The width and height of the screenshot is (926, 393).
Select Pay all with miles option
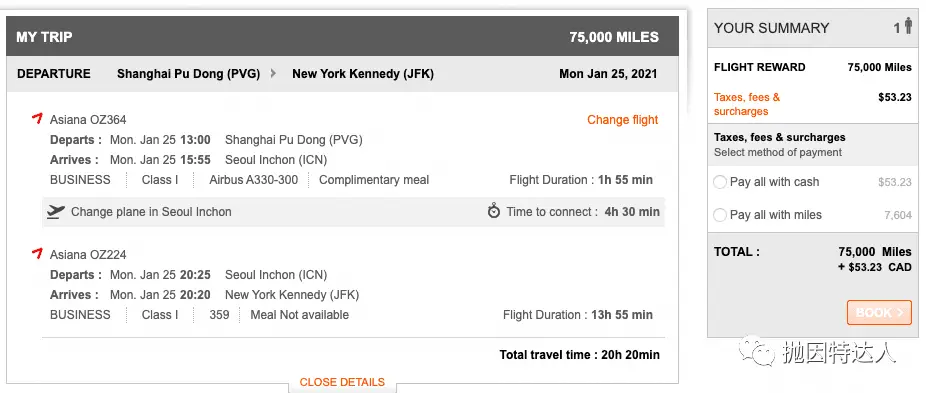coord(719,215)
